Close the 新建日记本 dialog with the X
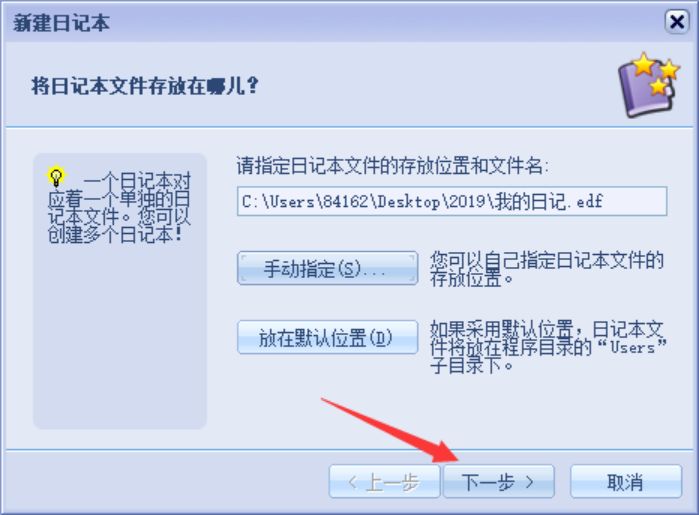Viewport: 699px width, 515px height. [677, 21]
